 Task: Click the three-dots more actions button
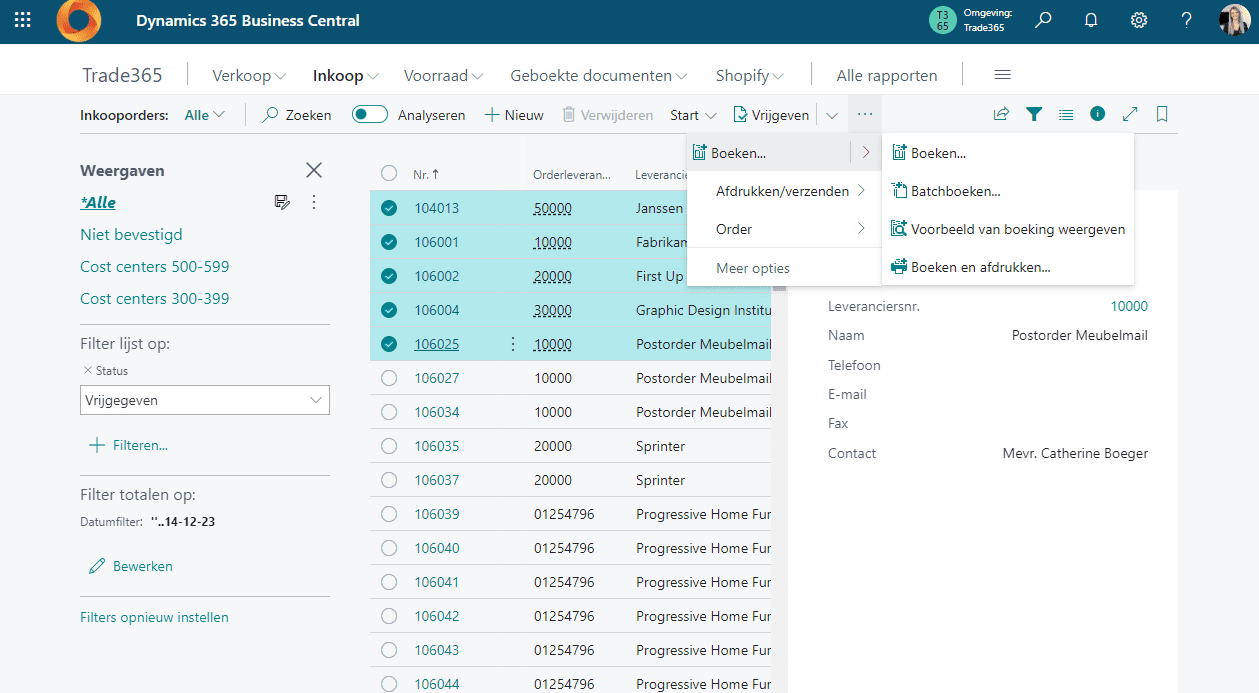(865, 114)
